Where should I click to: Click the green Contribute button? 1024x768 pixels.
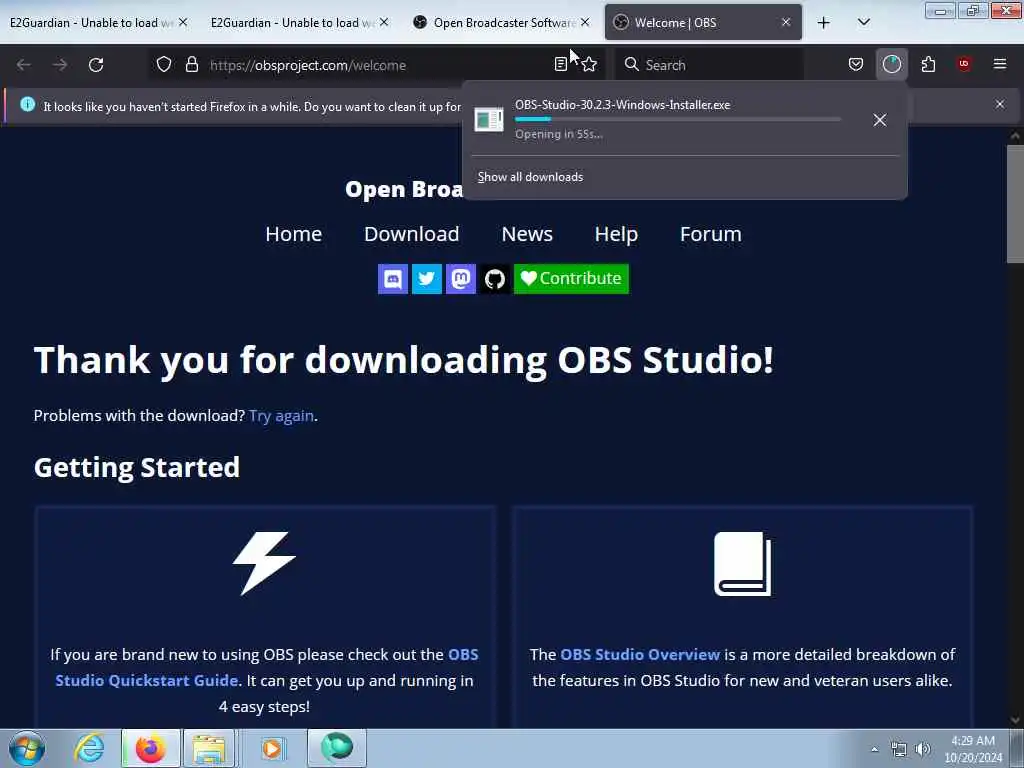tap(571, 279)
